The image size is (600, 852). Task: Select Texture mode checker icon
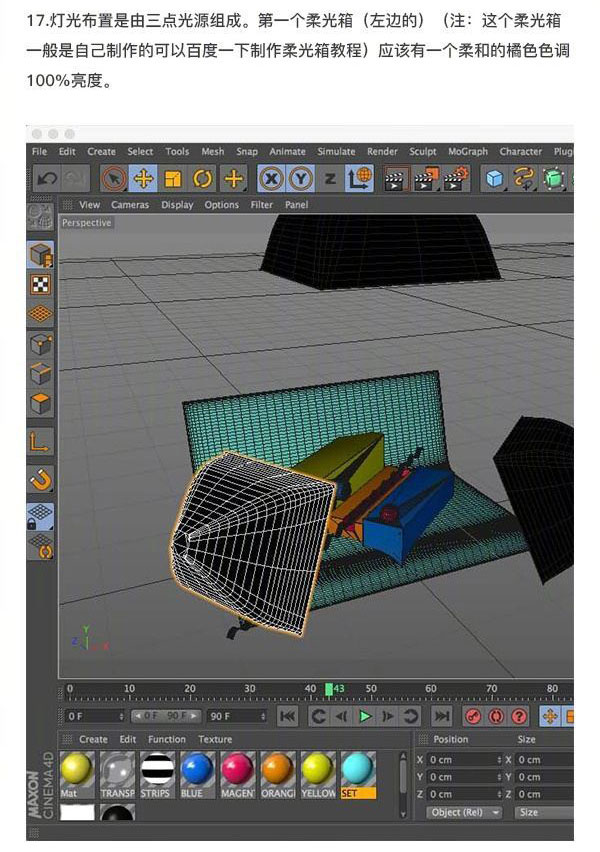point(41,284)
